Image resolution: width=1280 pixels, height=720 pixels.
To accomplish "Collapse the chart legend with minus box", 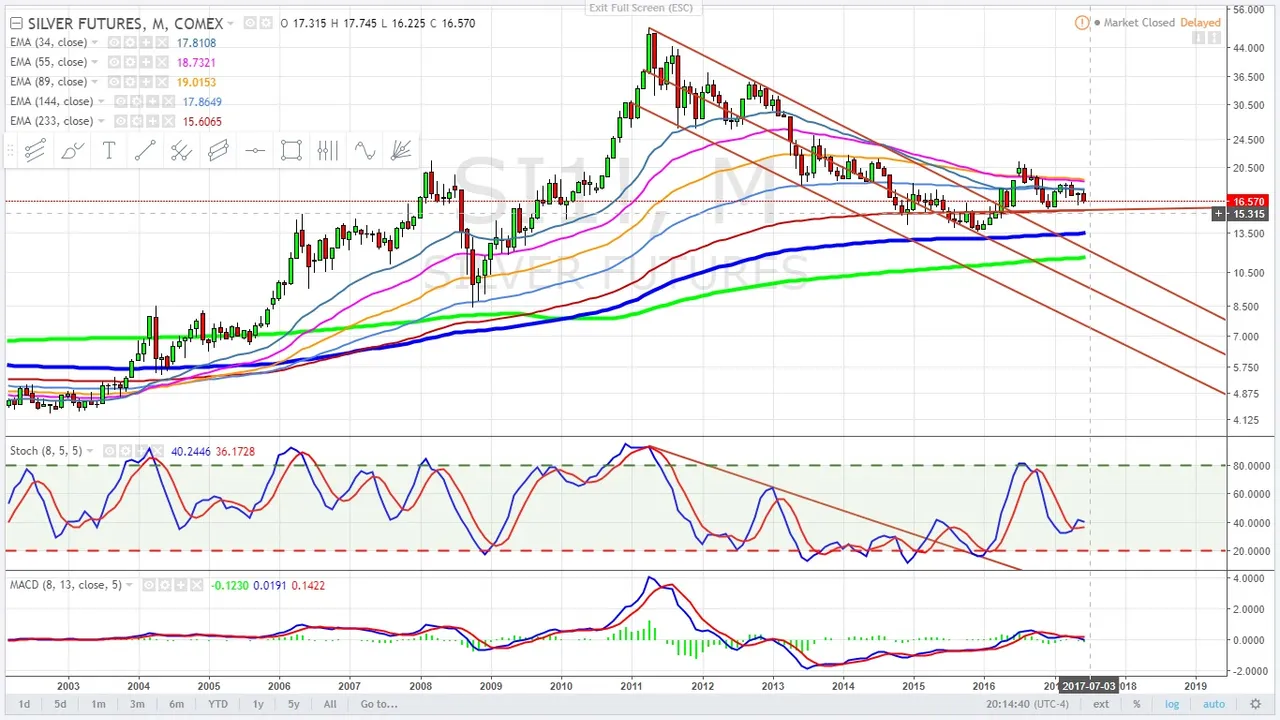I will (x=16, y=23).
